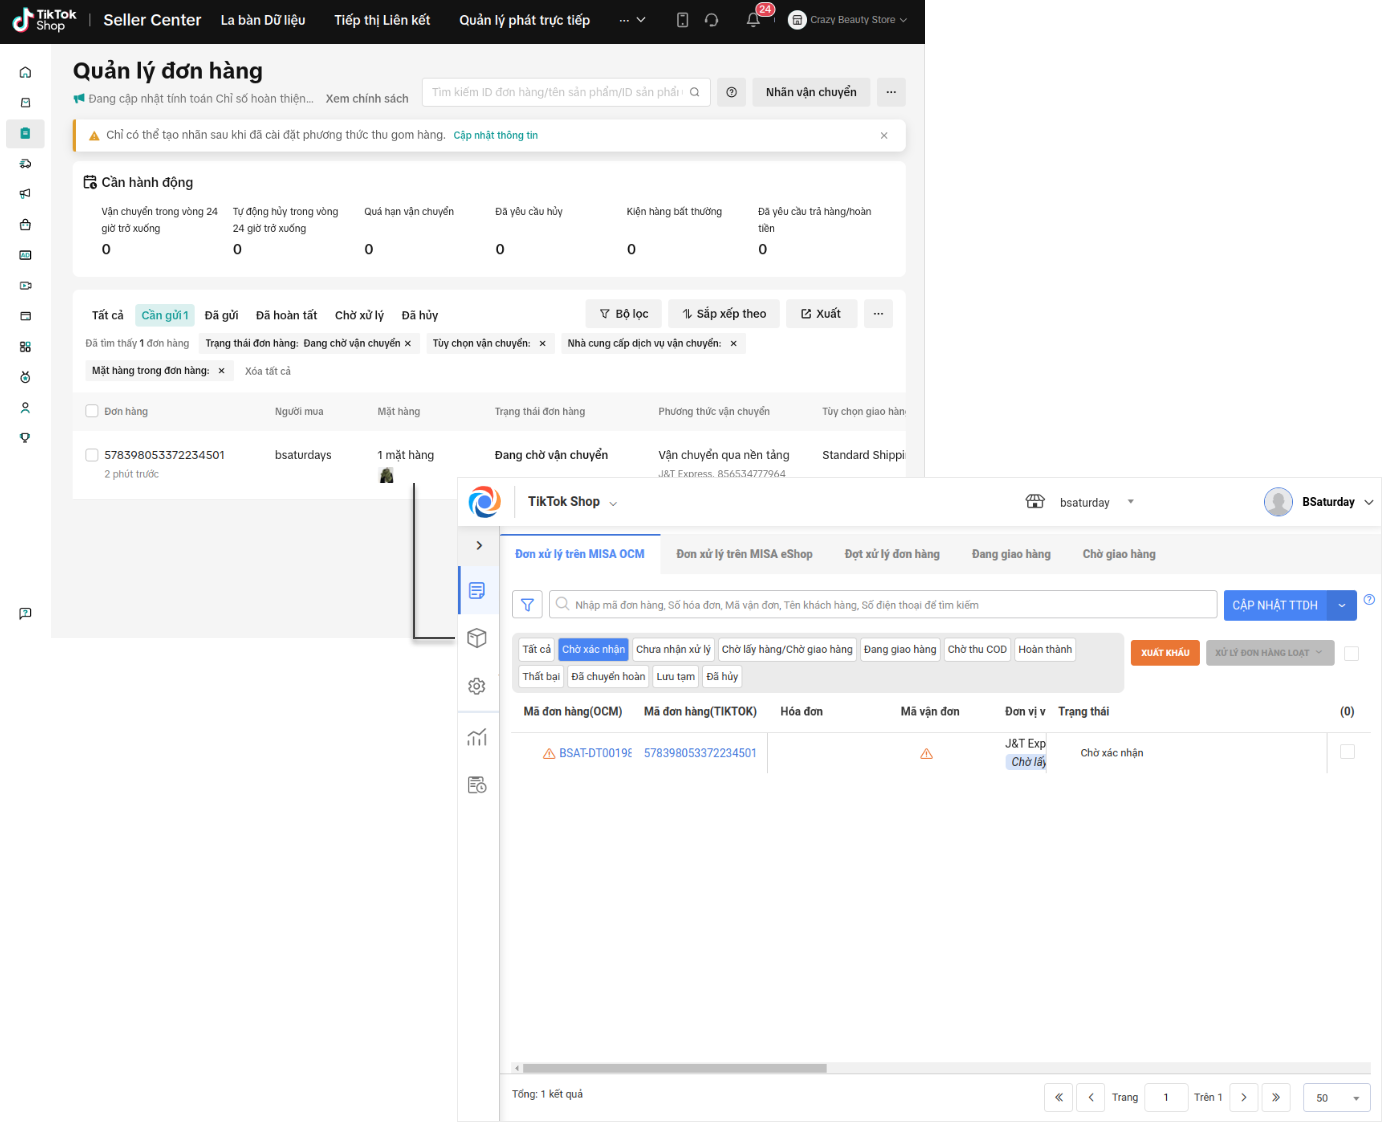Switch to the Đã gửi orders tab

tap(221, 315)
